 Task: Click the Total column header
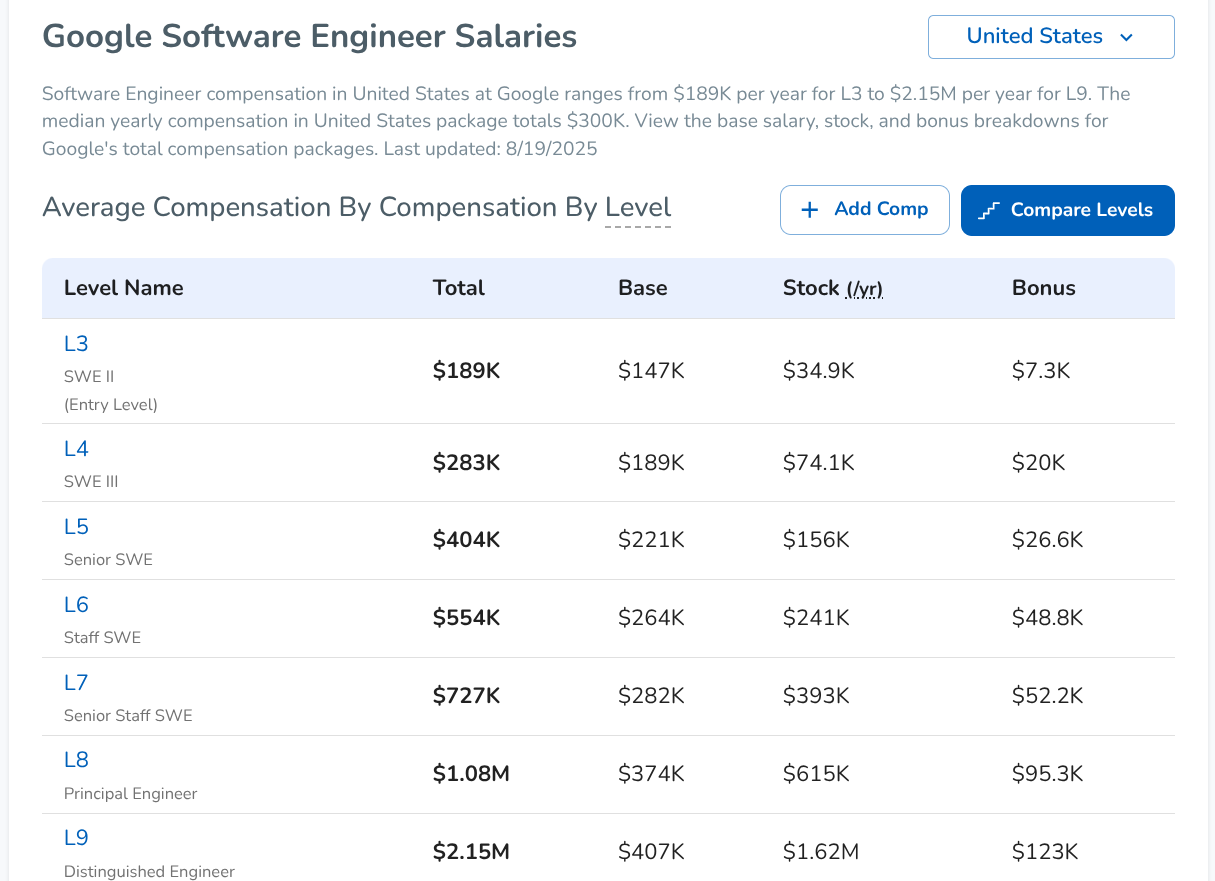(x=459, y=288)
